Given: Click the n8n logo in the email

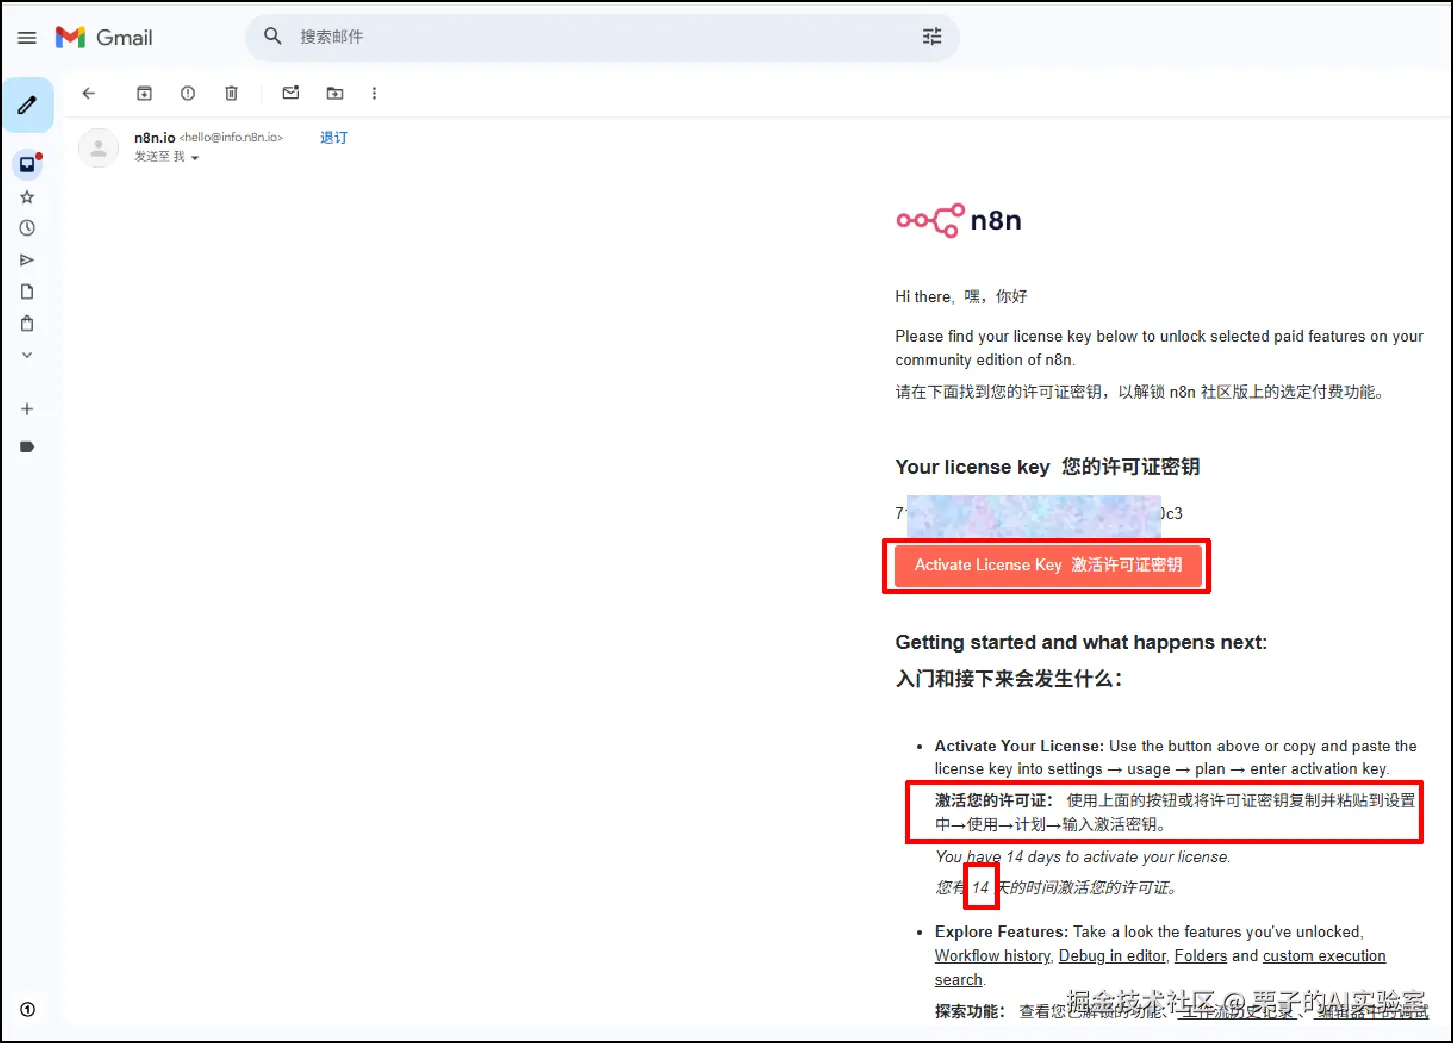Looking at the screenshot, I should [959, 220].
